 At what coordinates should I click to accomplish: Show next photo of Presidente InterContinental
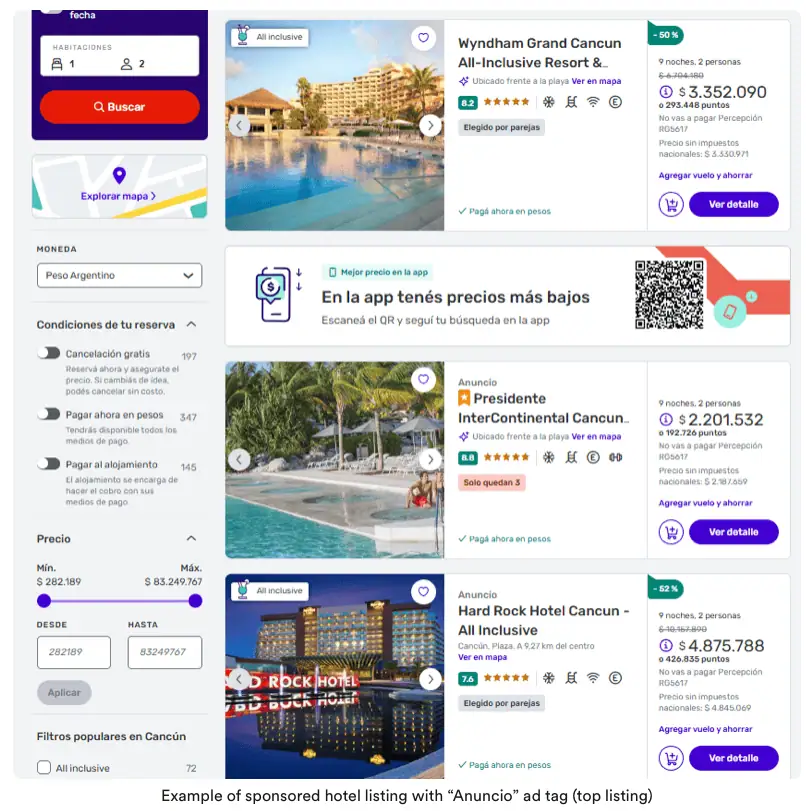430,459
